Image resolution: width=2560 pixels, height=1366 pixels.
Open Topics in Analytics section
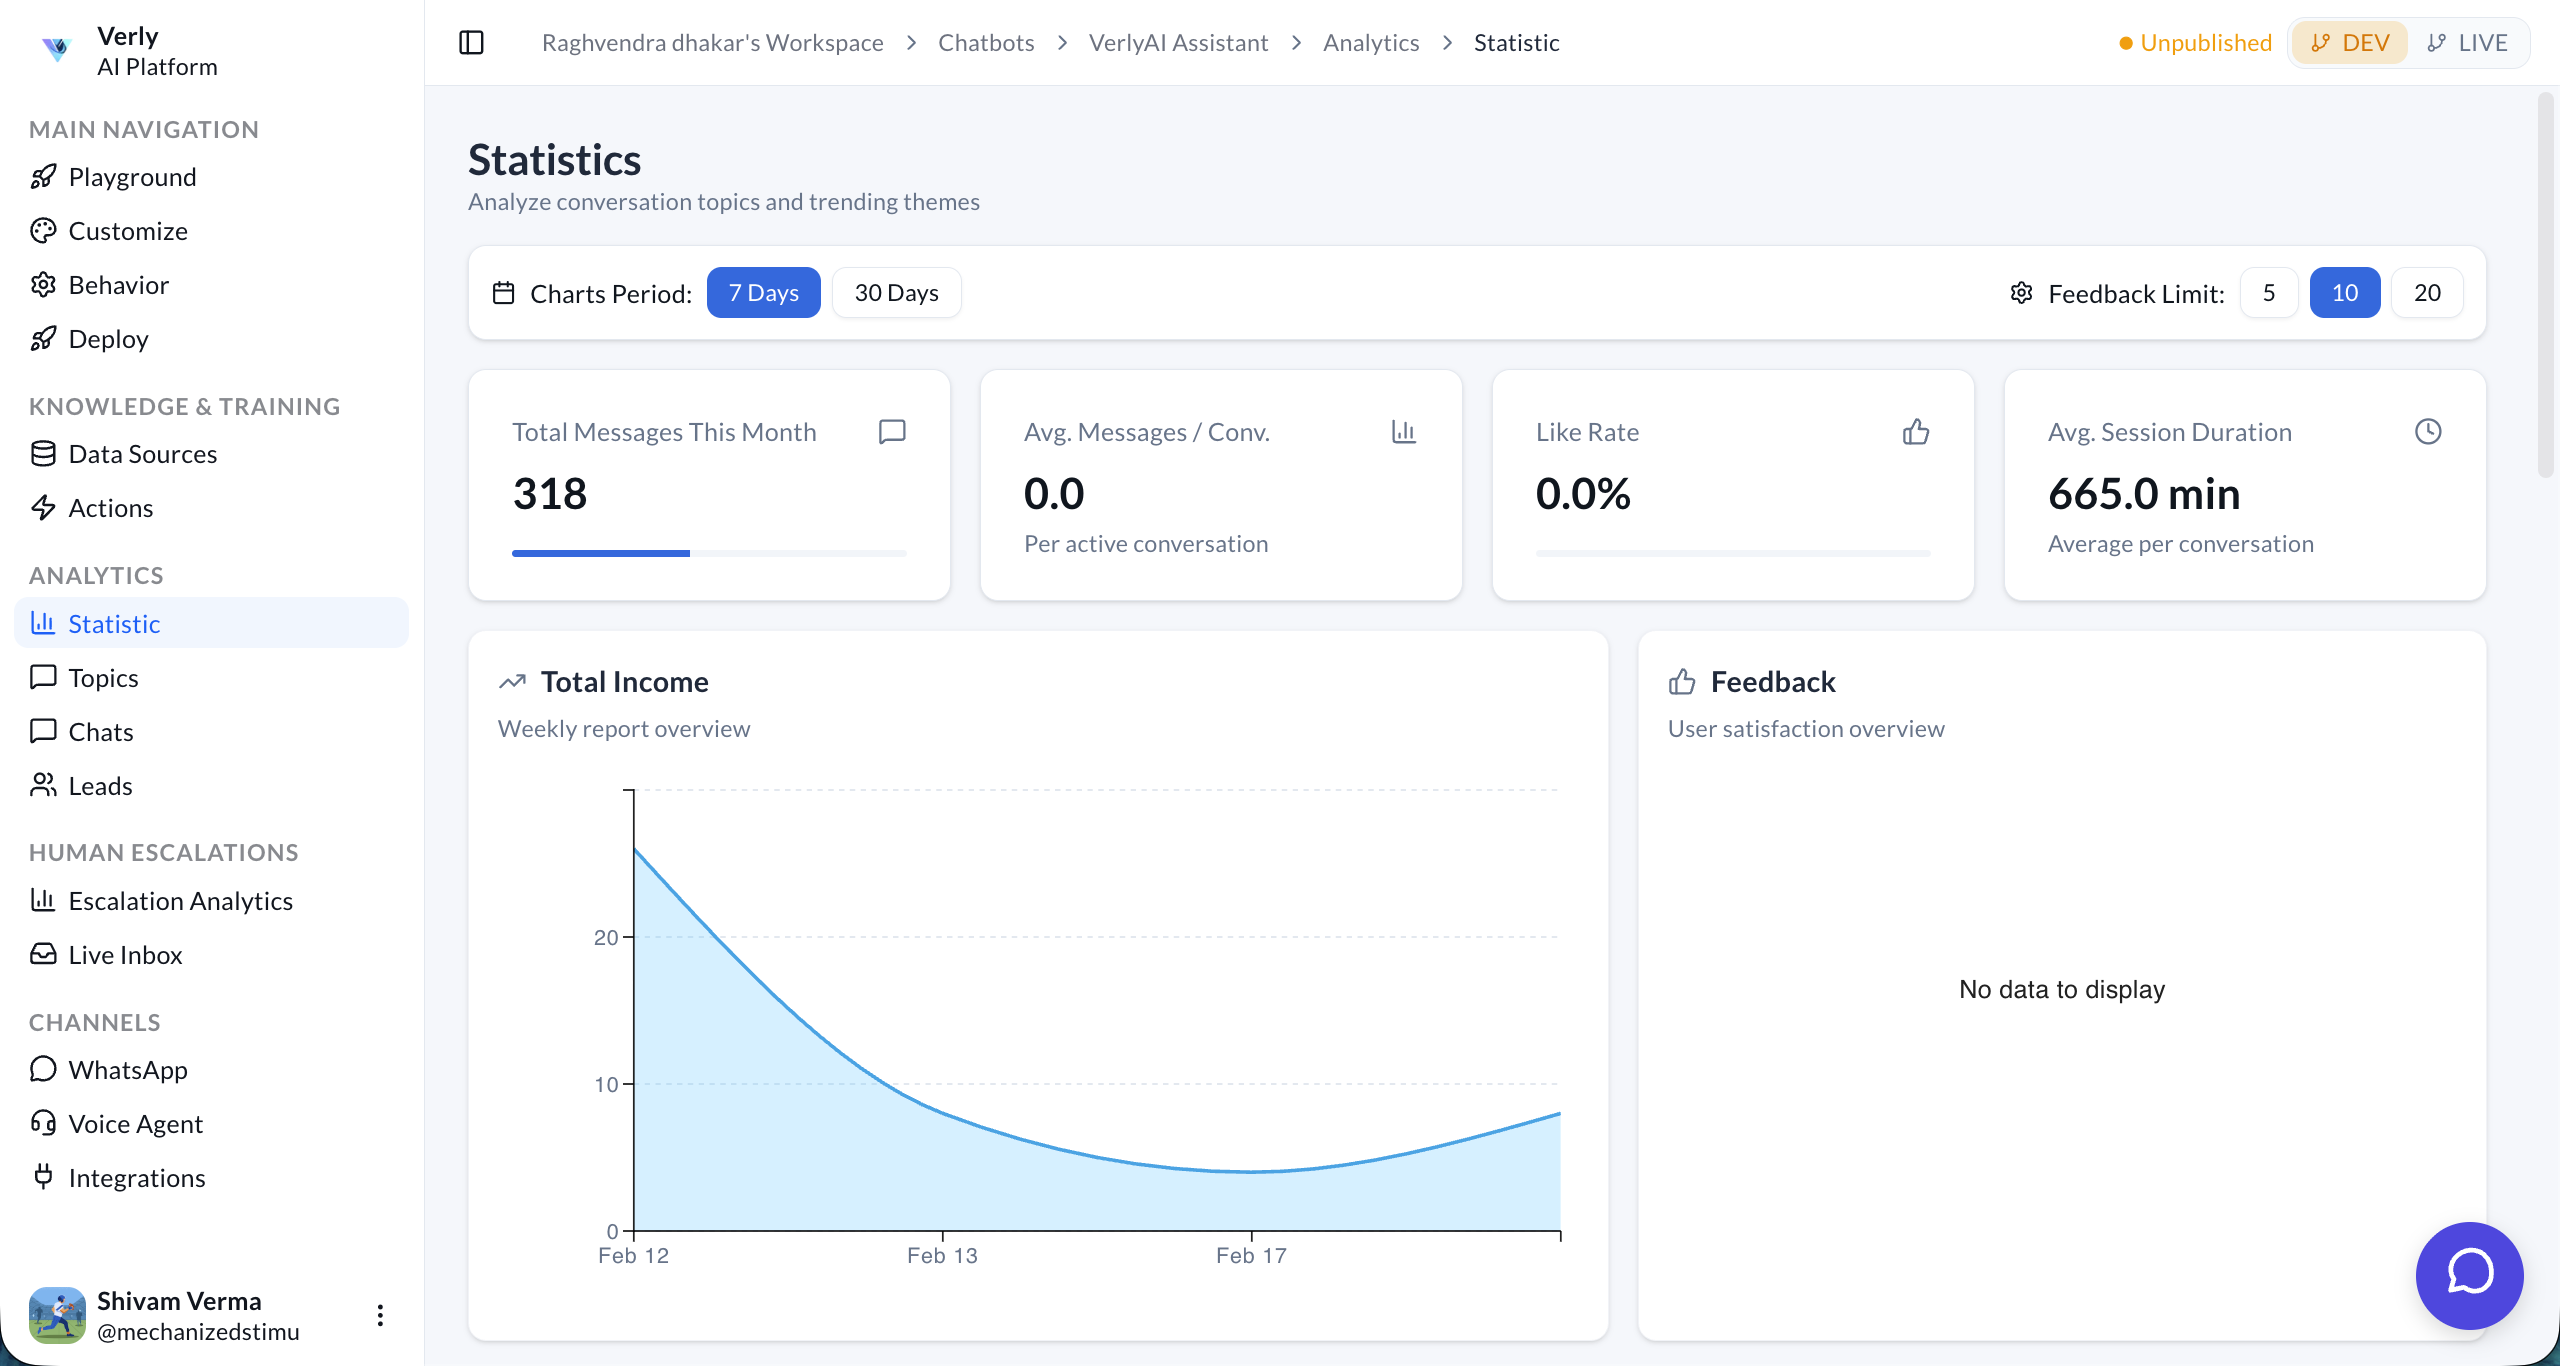[103, 678]
